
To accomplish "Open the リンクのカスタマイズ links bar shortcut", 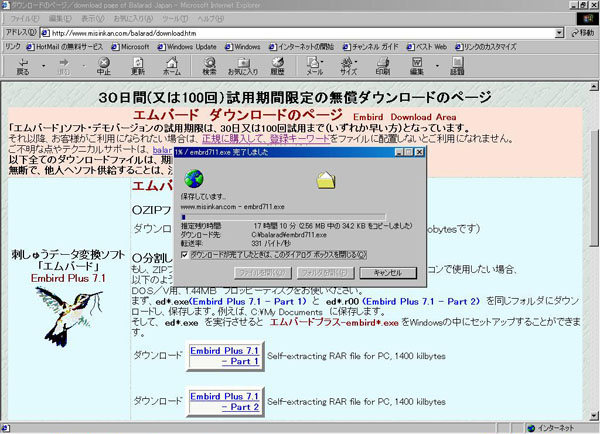I will coord(486,47).
